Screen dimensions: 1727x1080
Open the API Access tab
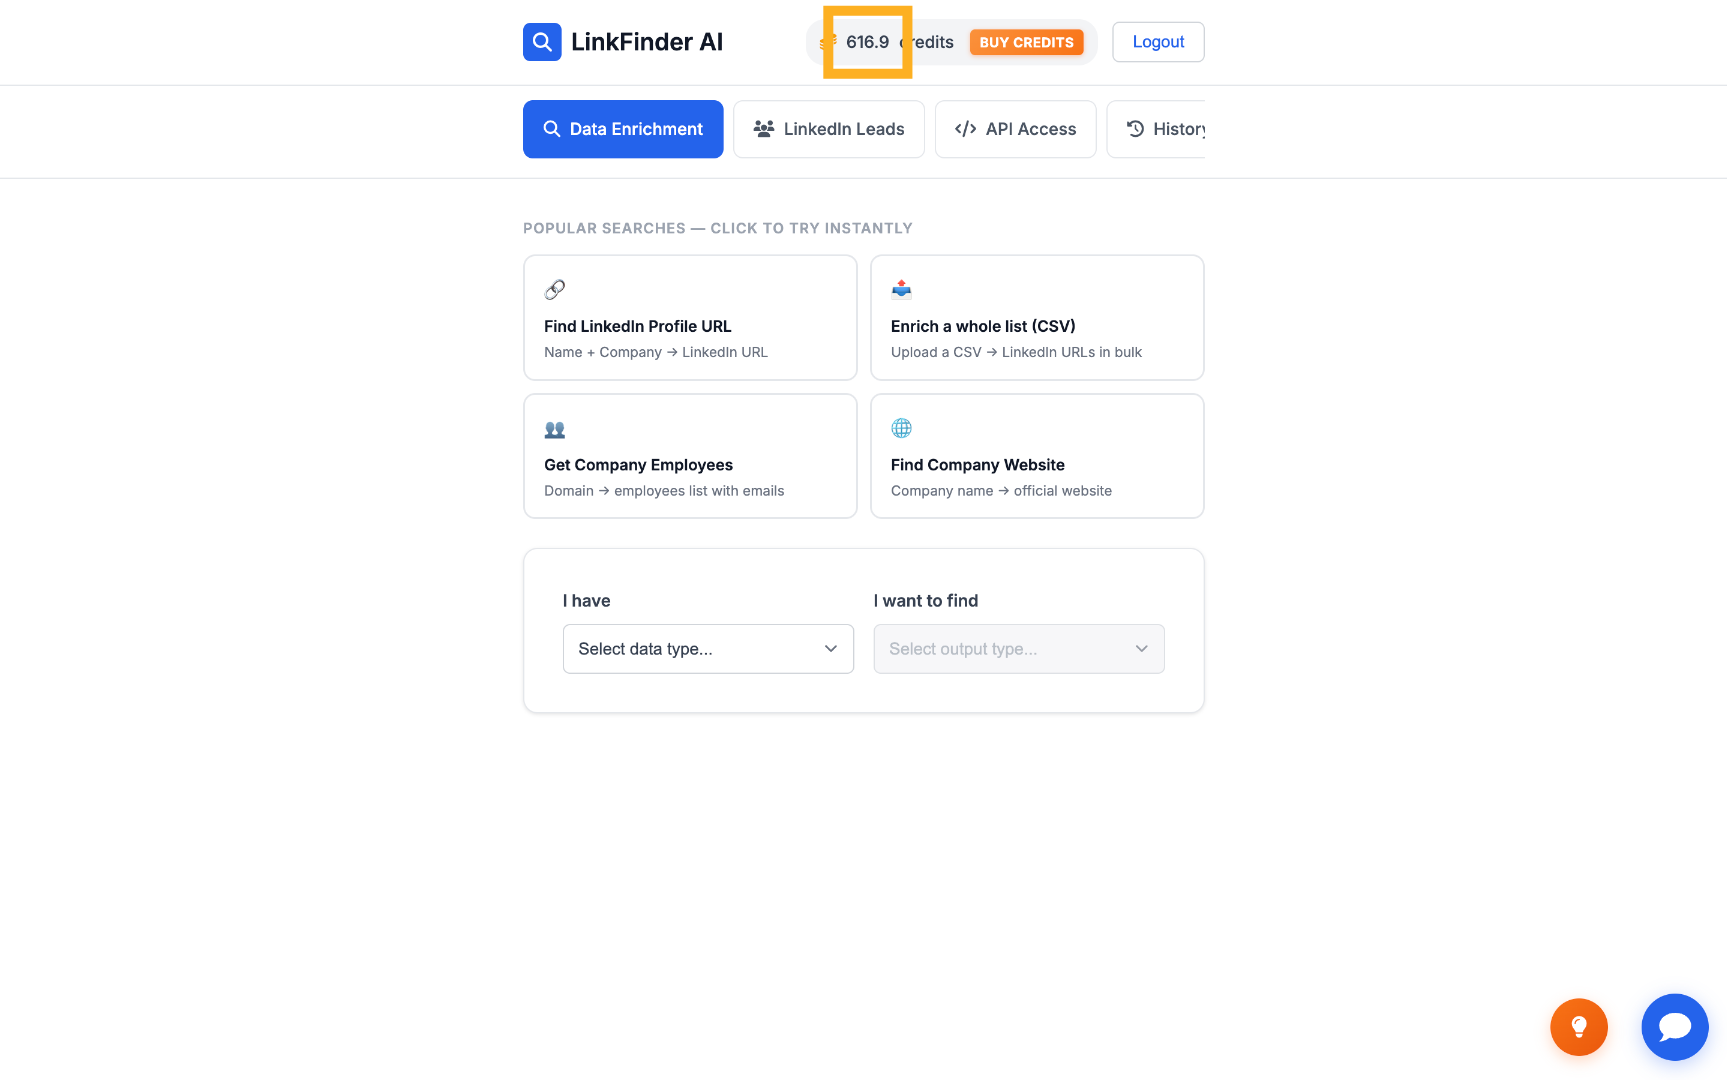tap(1015, 129)
